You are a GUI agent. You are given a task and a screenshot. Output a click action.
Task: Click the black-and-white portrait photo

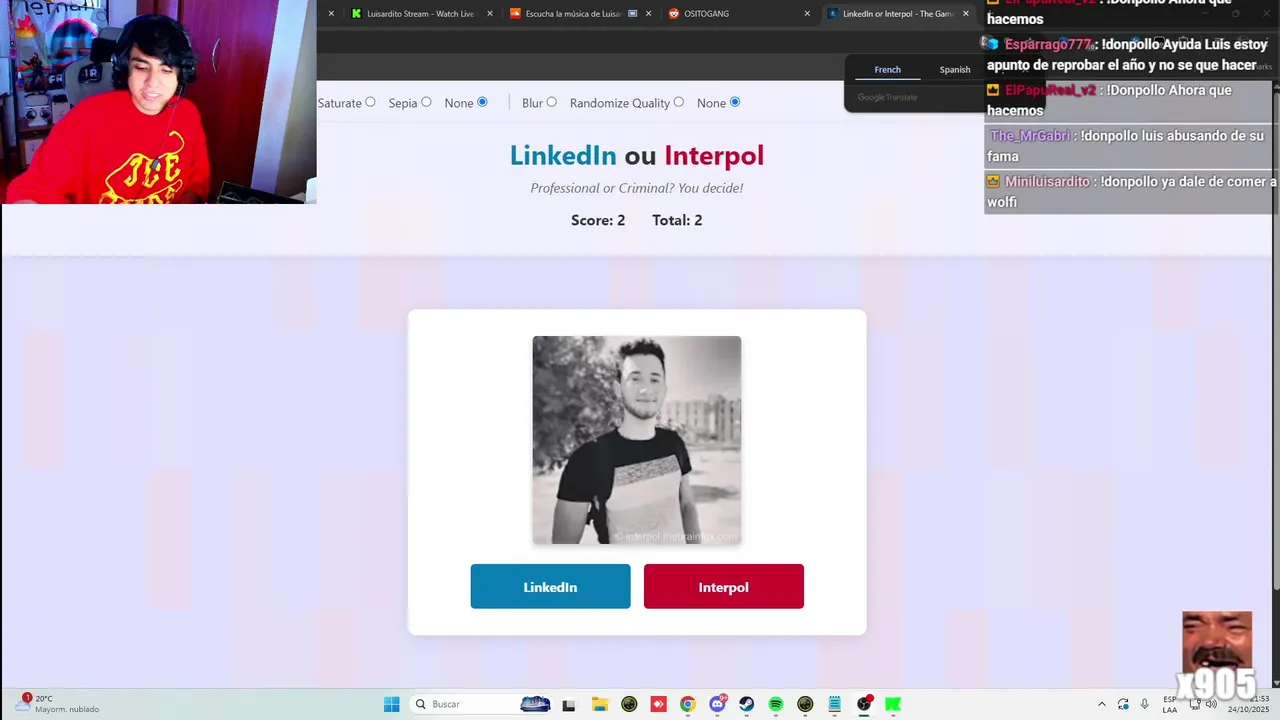click(x=637, y=440)
